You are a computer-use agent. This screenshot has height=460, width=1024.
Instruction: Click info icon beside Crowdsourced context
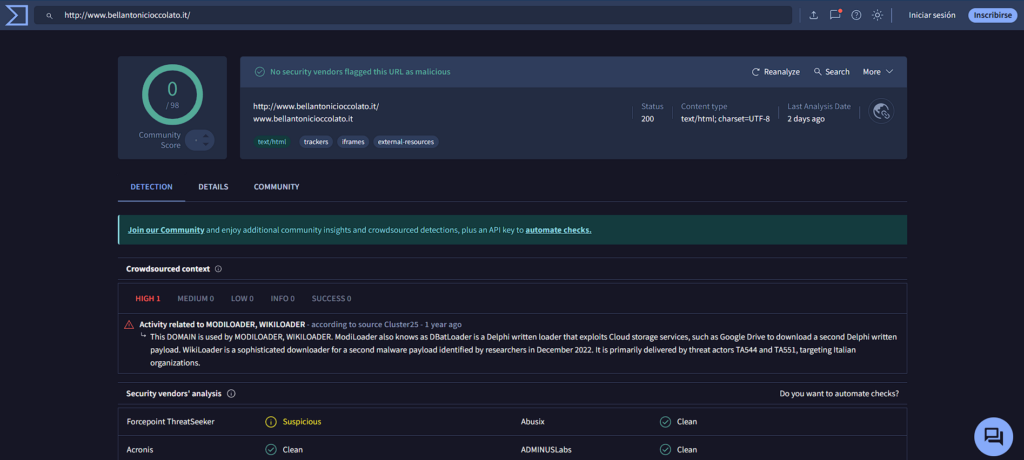218,269
